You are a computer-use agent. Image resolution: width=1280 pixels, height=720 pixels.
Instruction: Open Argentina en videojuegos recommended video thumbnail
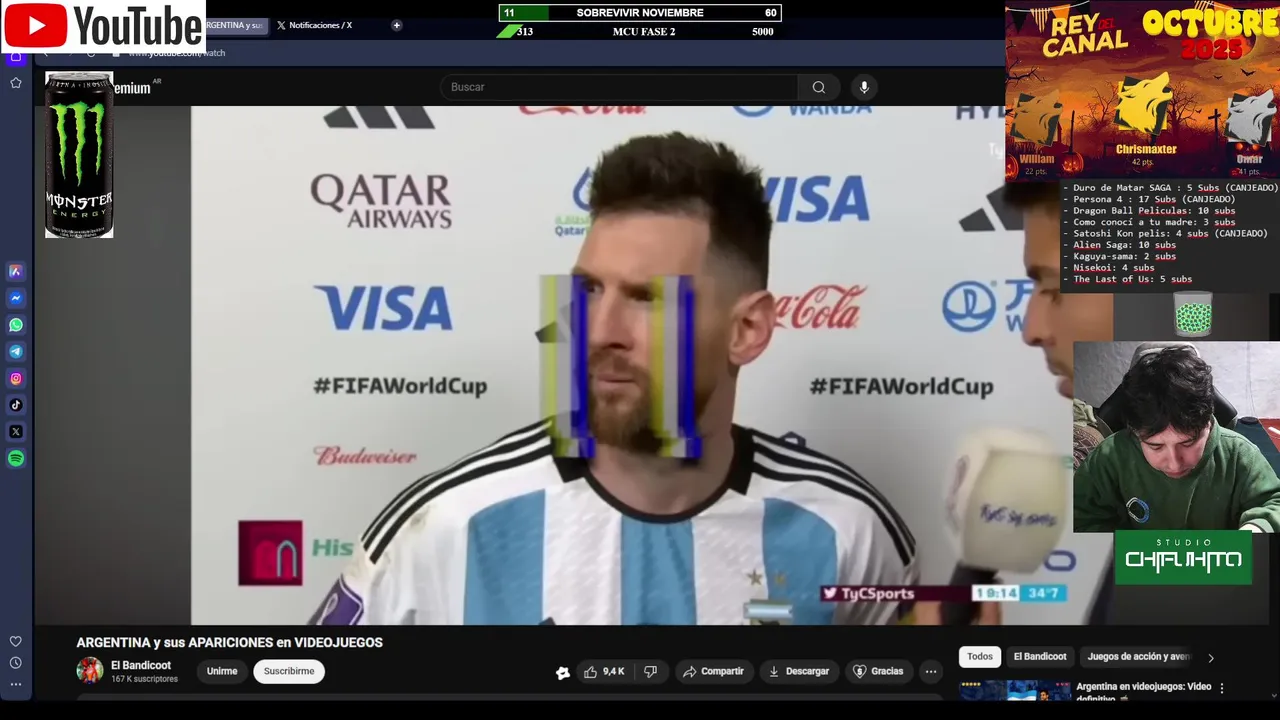pyautogui.click(x=1014, y=691)
